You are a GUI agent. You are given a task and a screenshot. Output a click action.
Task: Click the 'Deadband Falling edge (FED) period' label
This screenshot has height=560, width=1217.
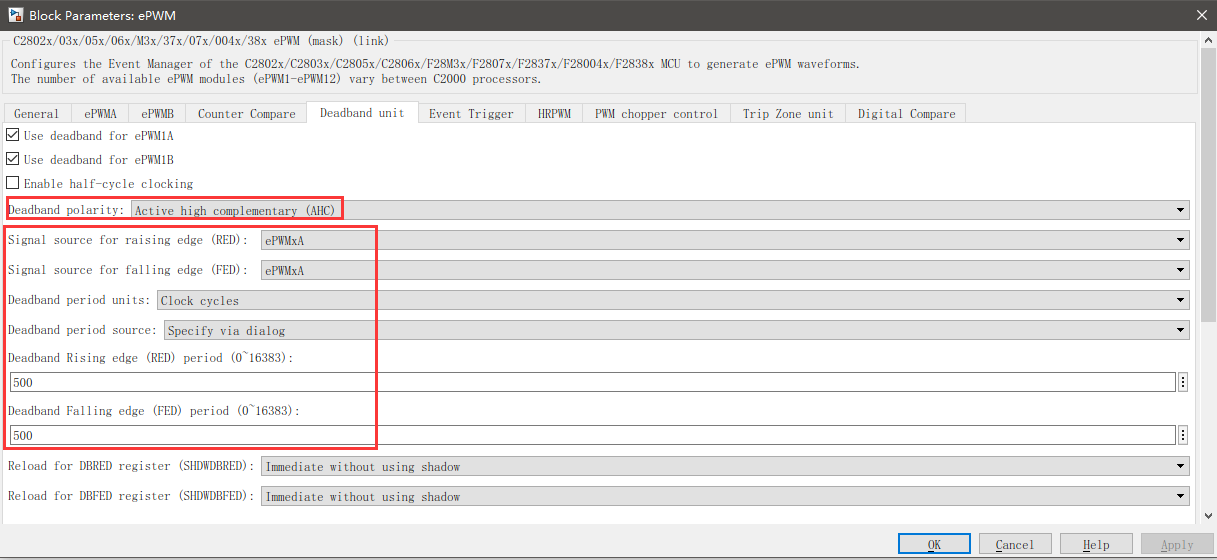pyautogui.click(x=153, y=410)
